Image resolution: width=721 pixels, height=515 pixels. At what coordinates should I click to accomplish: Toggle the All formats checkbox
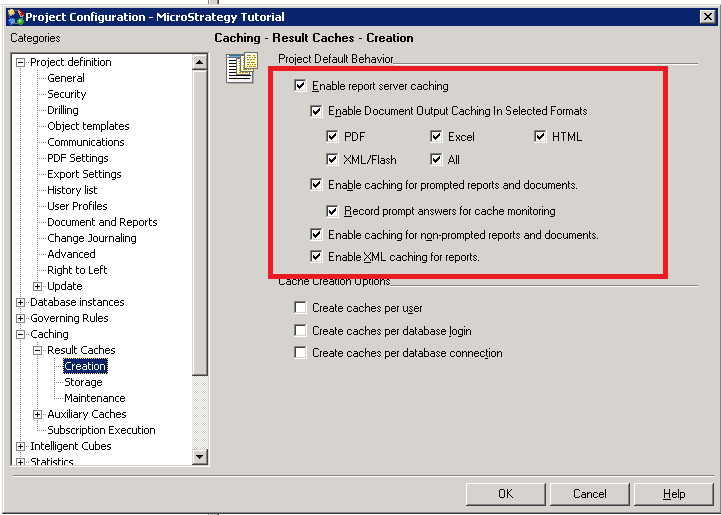[436, 160]
